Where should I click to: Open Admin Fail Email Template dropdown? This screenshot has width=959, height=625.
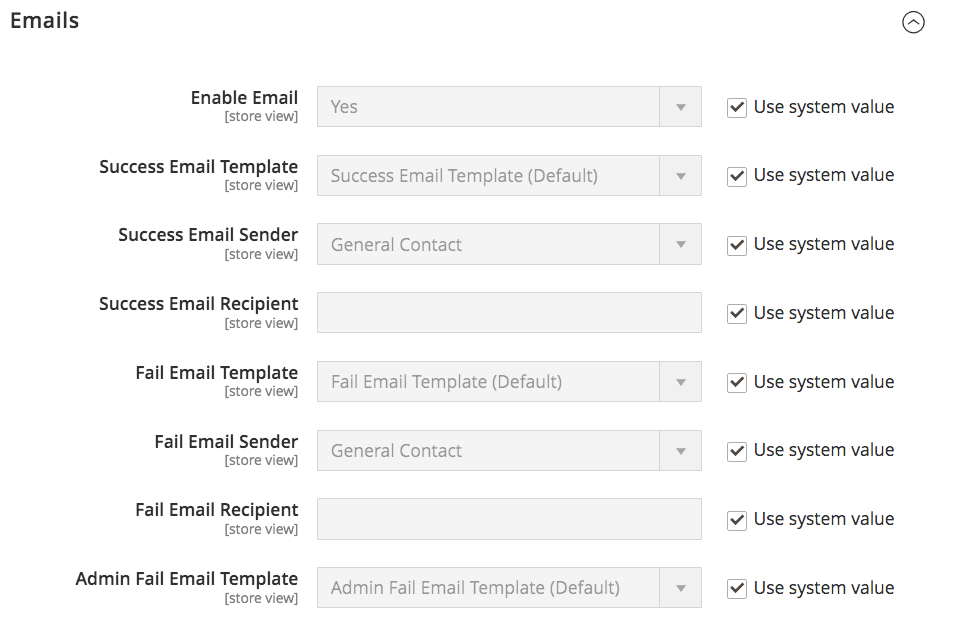509,588
